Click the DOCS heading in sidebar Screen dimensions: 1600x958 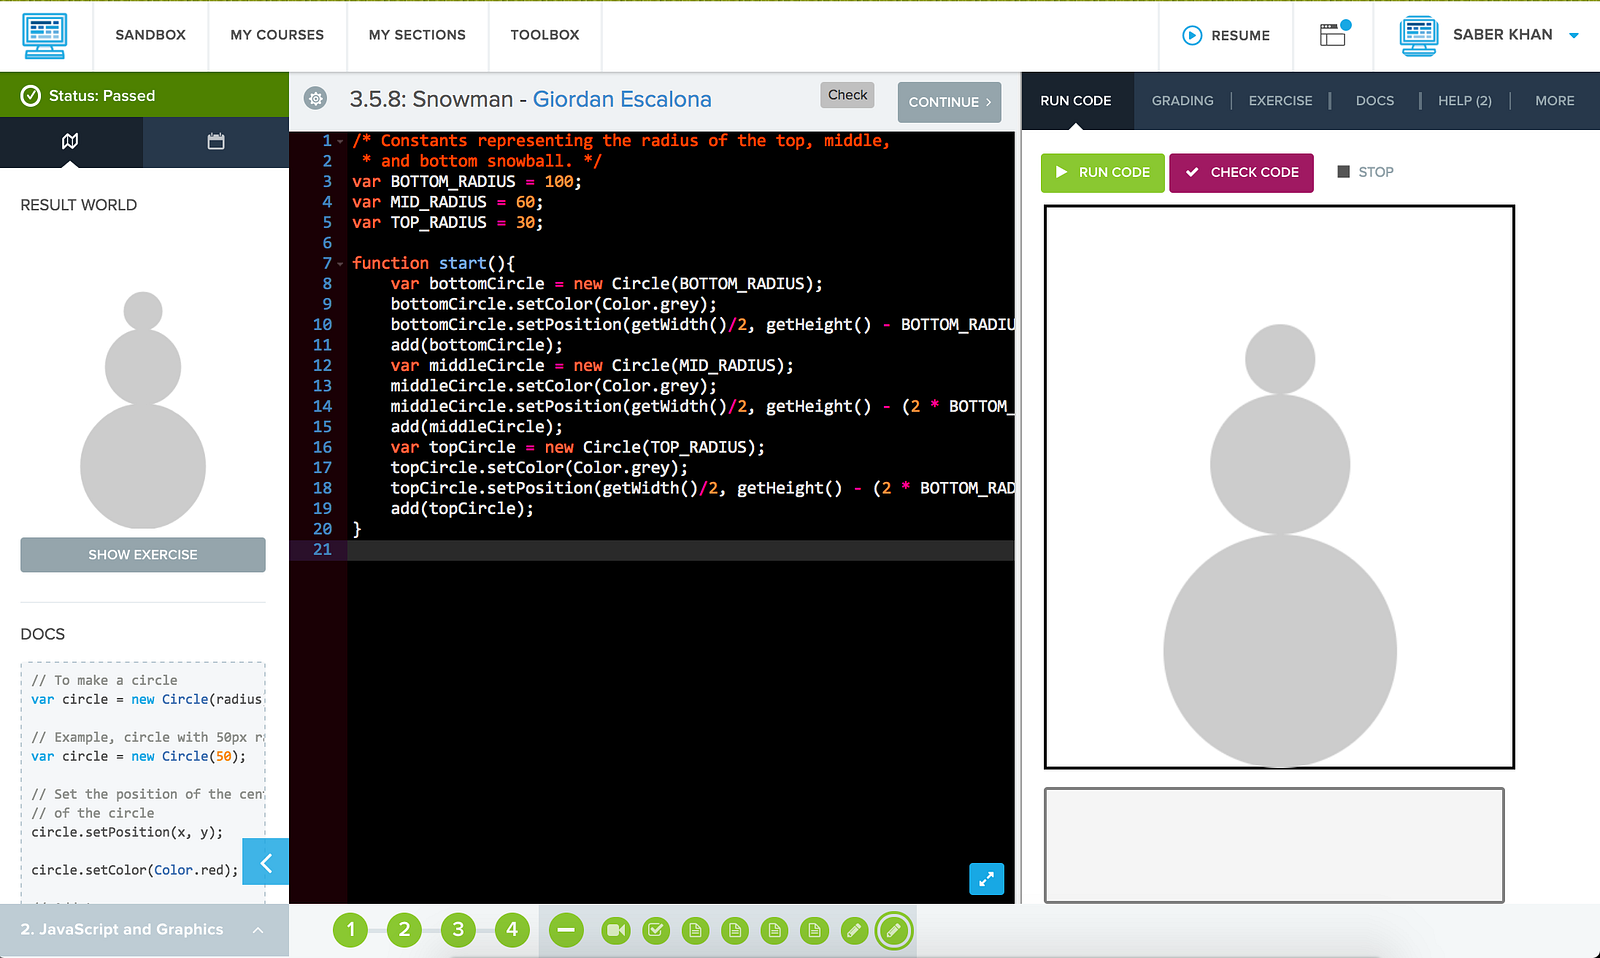43,634
